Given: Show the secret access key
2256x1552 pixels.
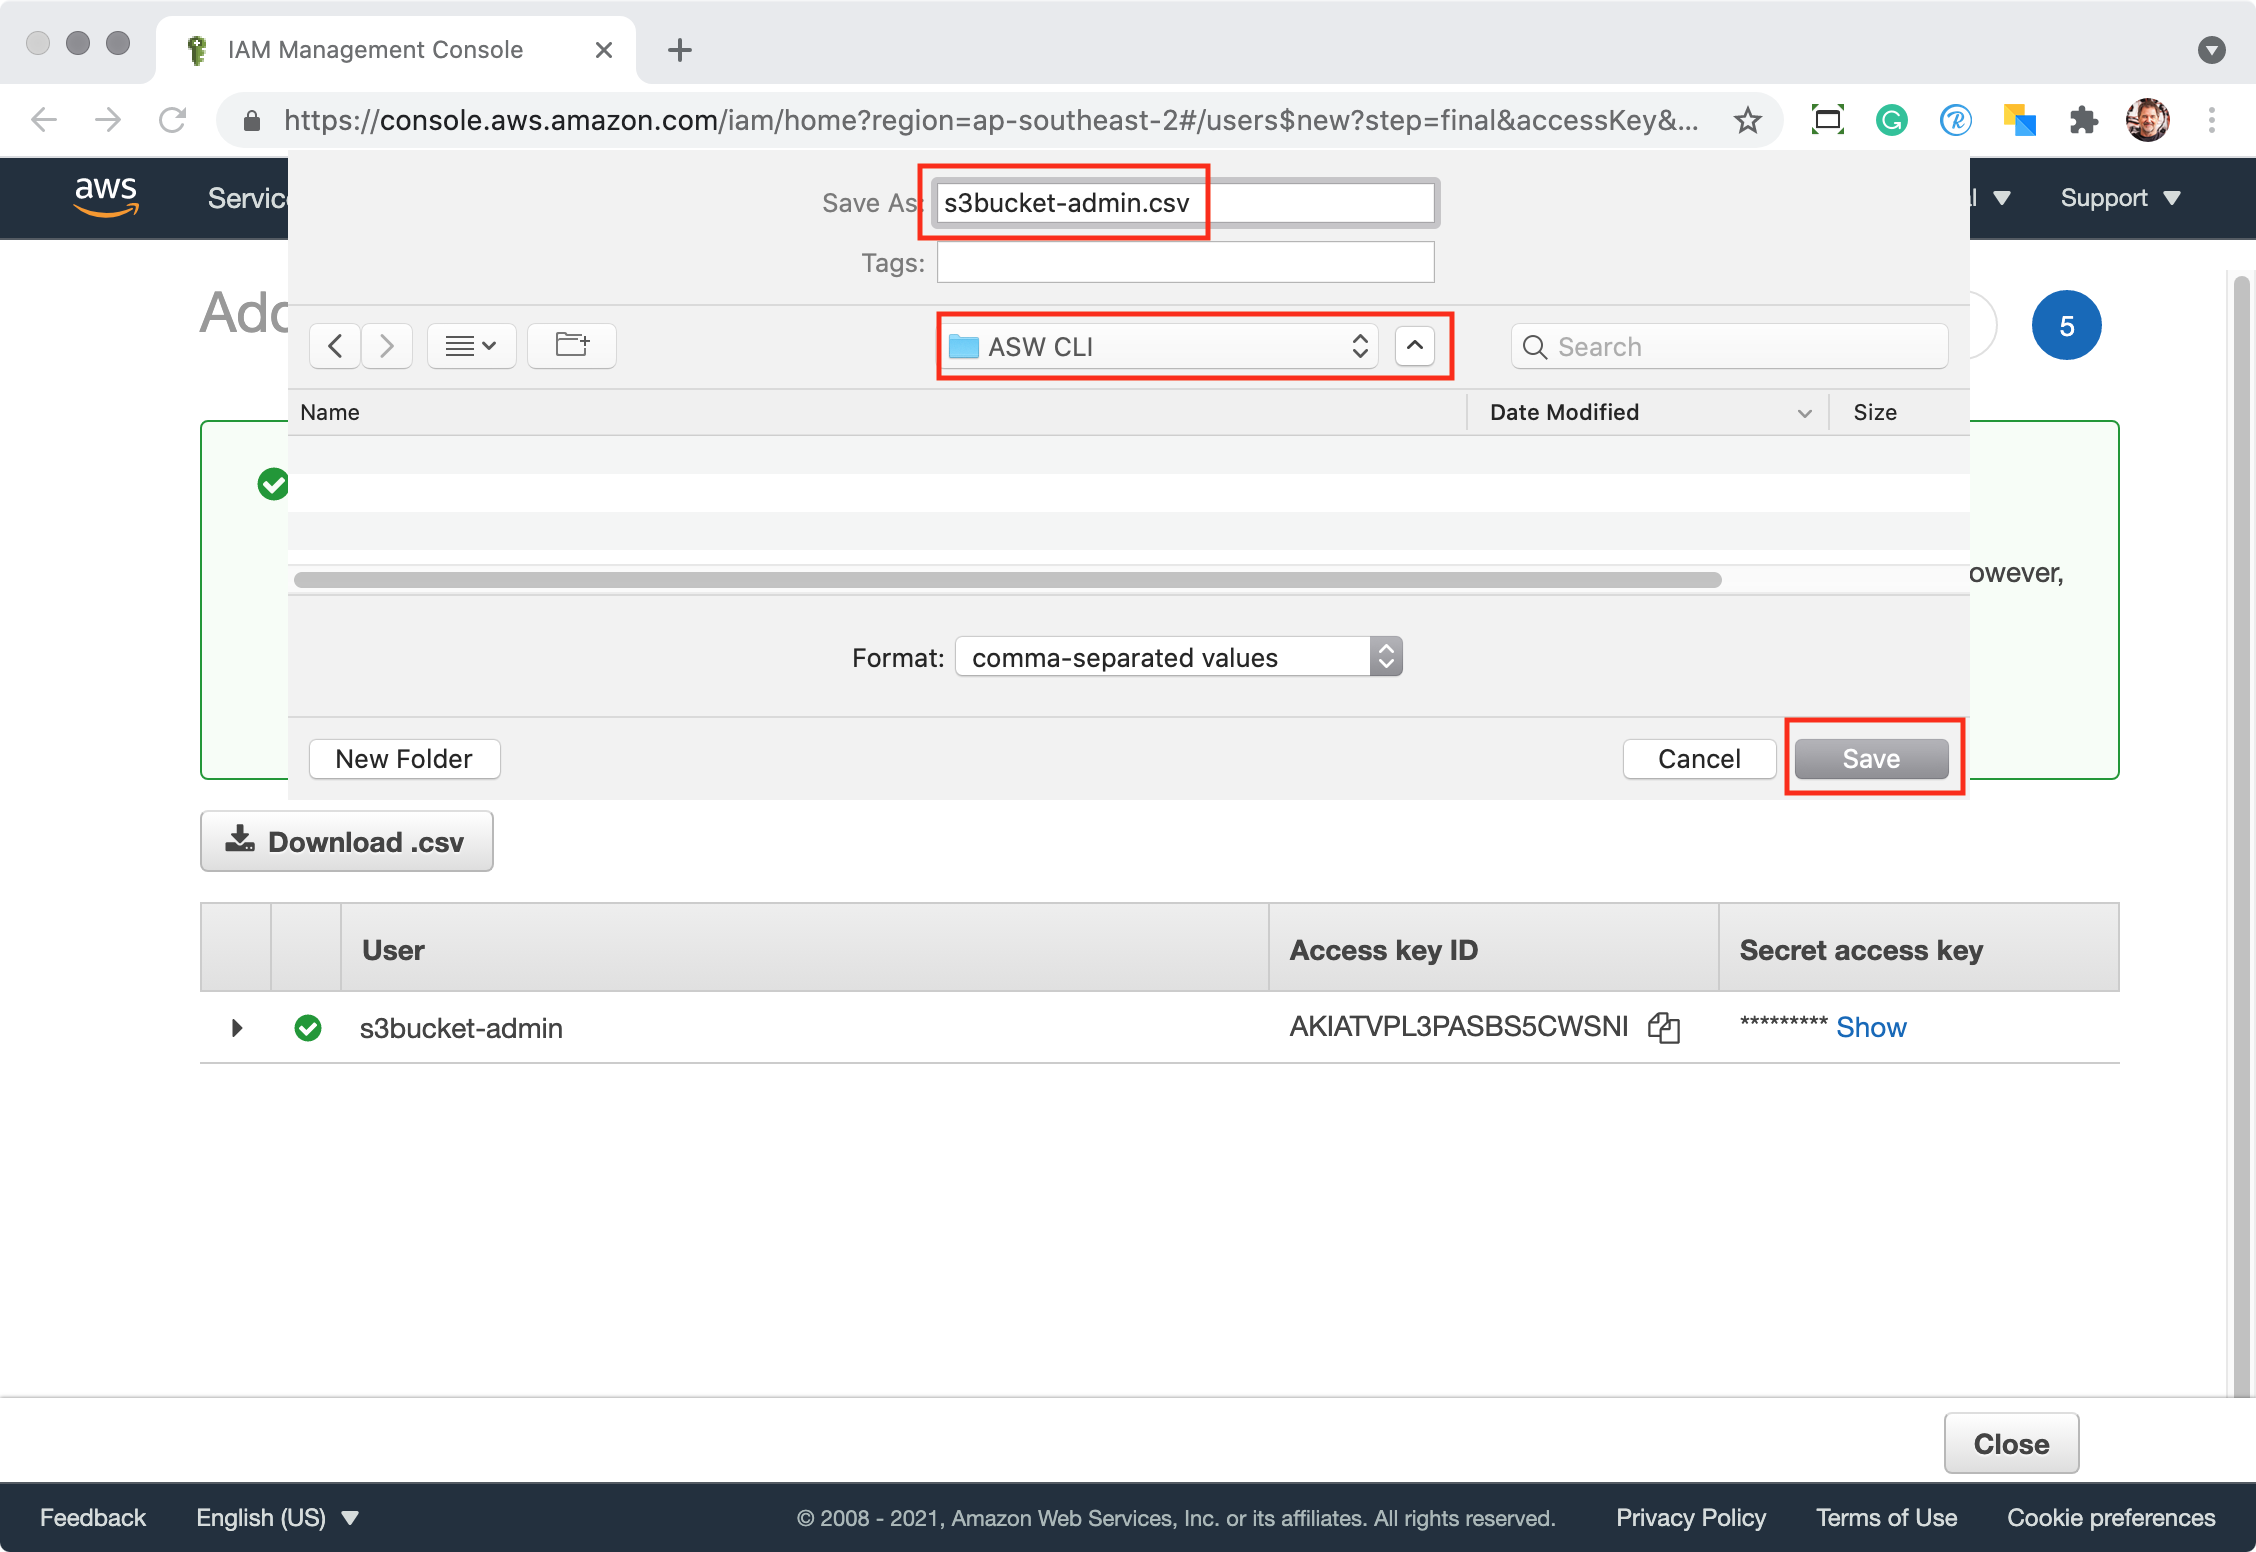Looking at the screenshot, I should pos(1870,1027).
